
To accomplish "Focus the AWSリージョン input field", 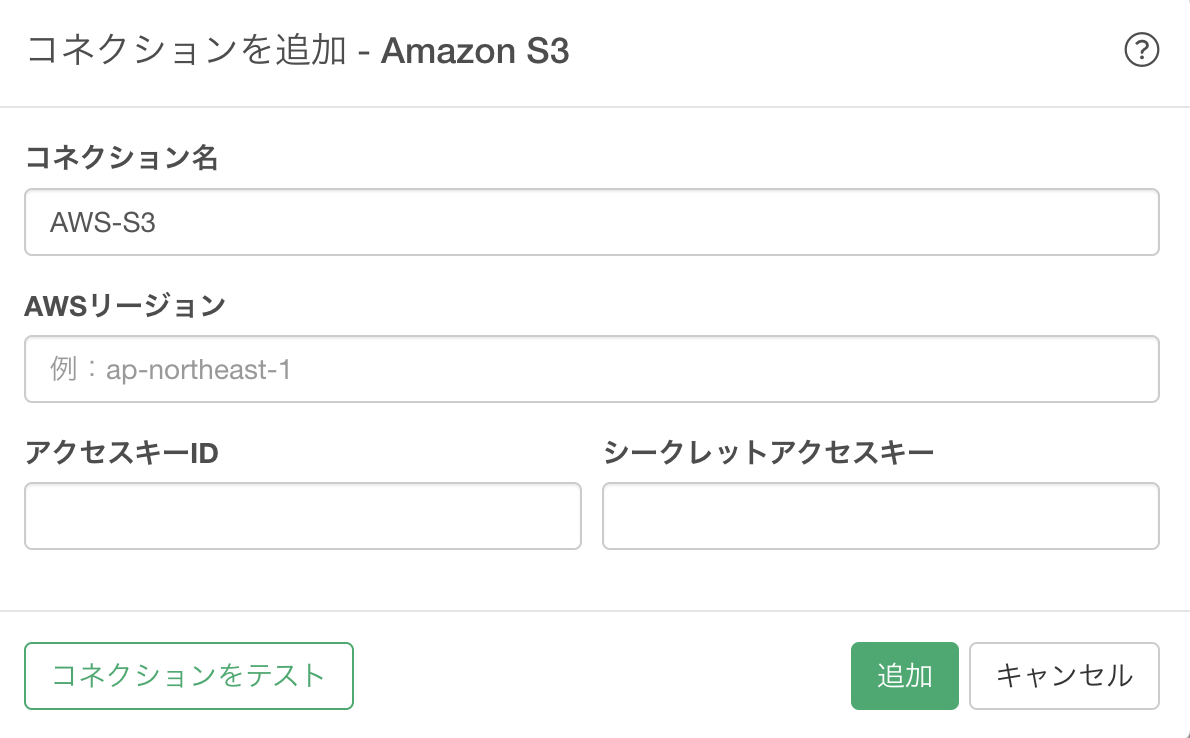I will [x=592, y=369].
